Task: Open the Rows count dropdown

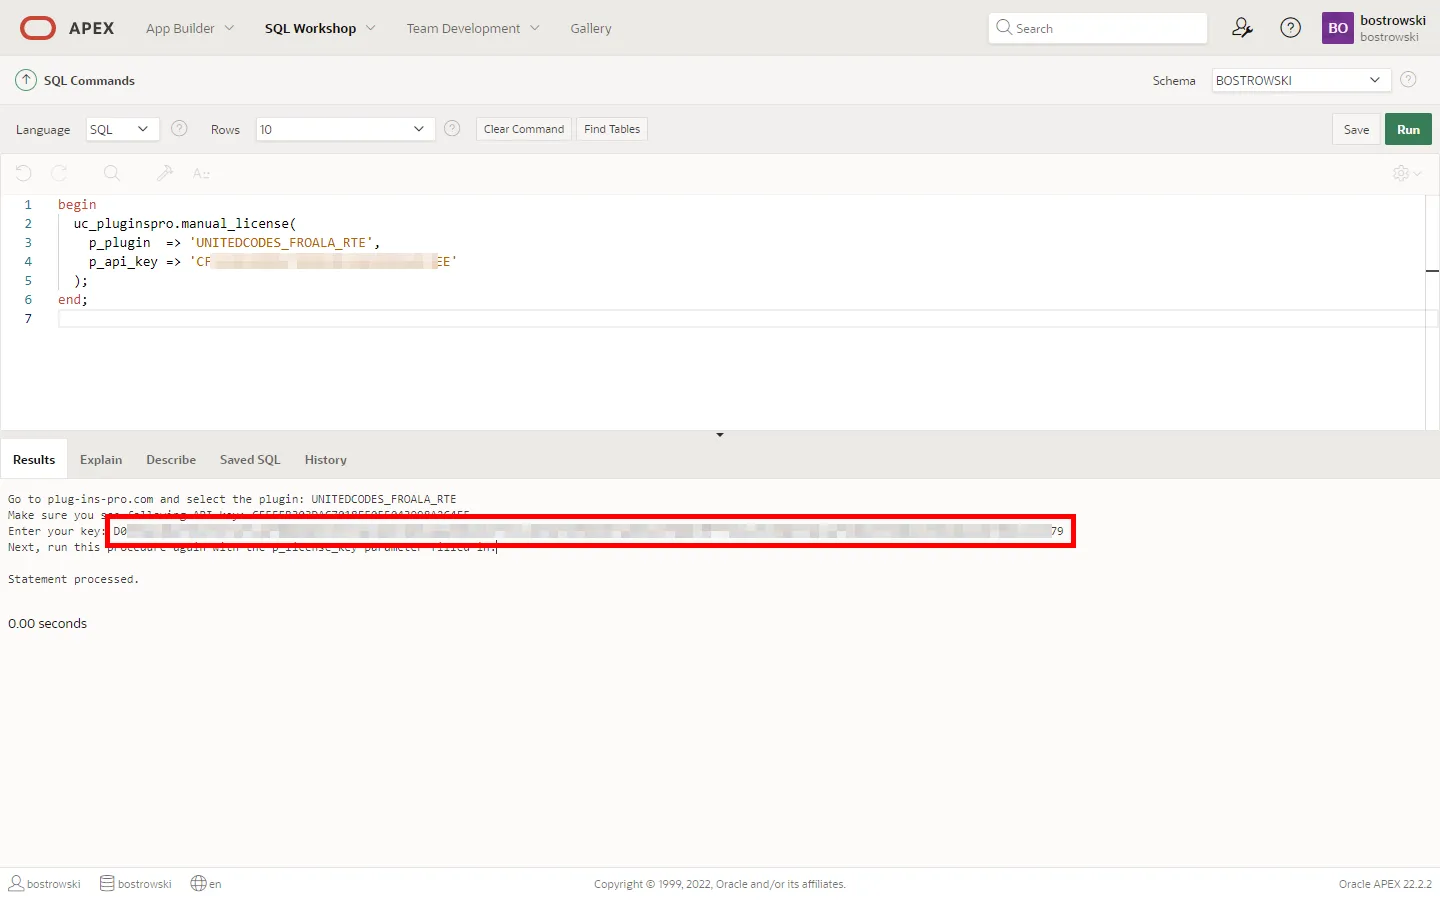Action: [344, 129]
